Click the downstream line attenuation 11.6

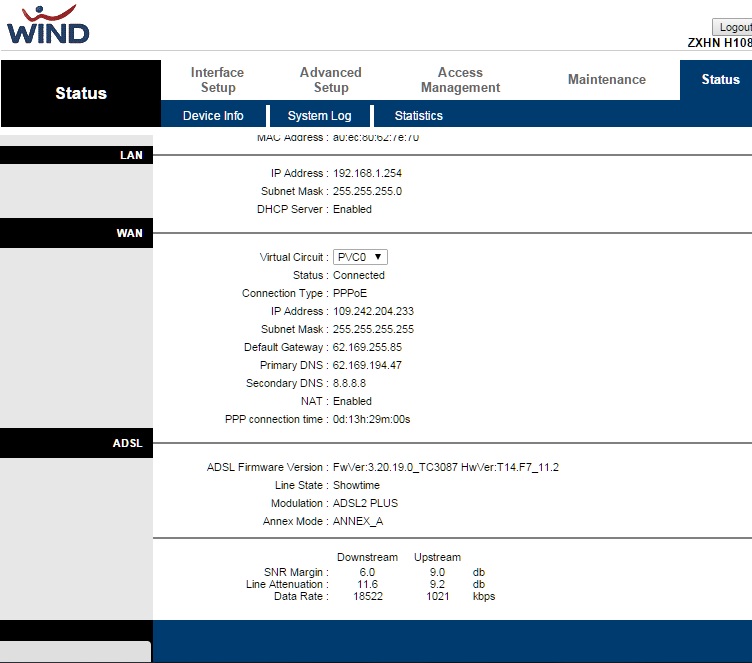click(x=367, y=584)
